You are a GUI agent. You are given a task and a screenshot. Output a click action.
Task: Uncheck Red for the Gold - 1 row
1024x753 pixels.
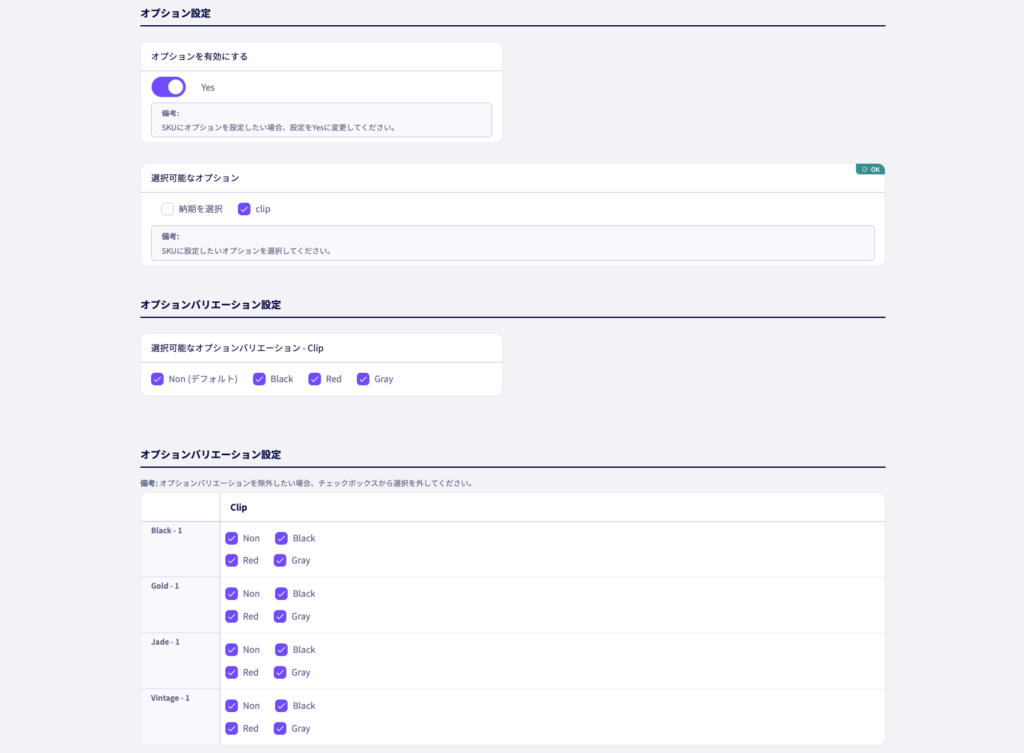coord(232,617)
